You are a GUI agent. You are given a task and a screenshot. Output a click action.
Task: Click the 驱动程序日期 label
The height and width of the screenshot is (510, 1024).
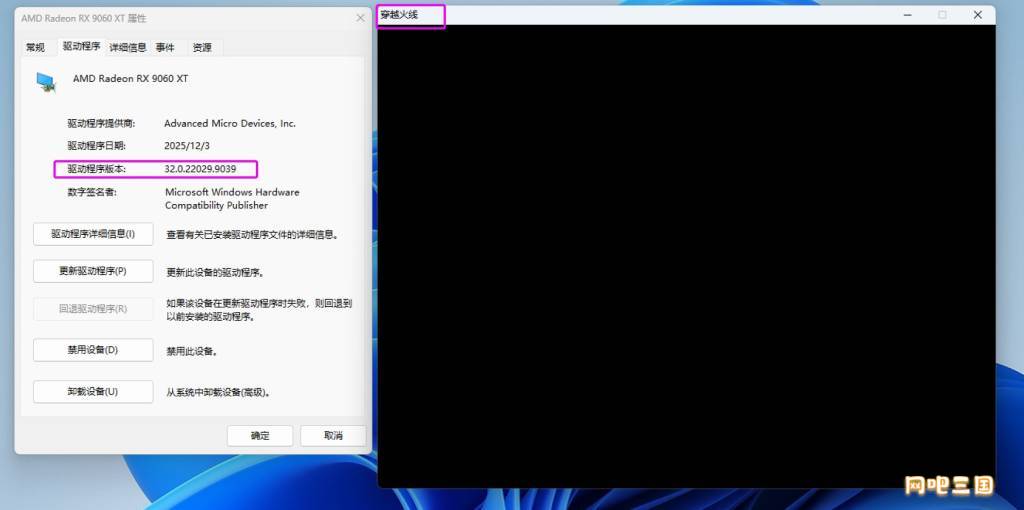[x=97, y=146]
